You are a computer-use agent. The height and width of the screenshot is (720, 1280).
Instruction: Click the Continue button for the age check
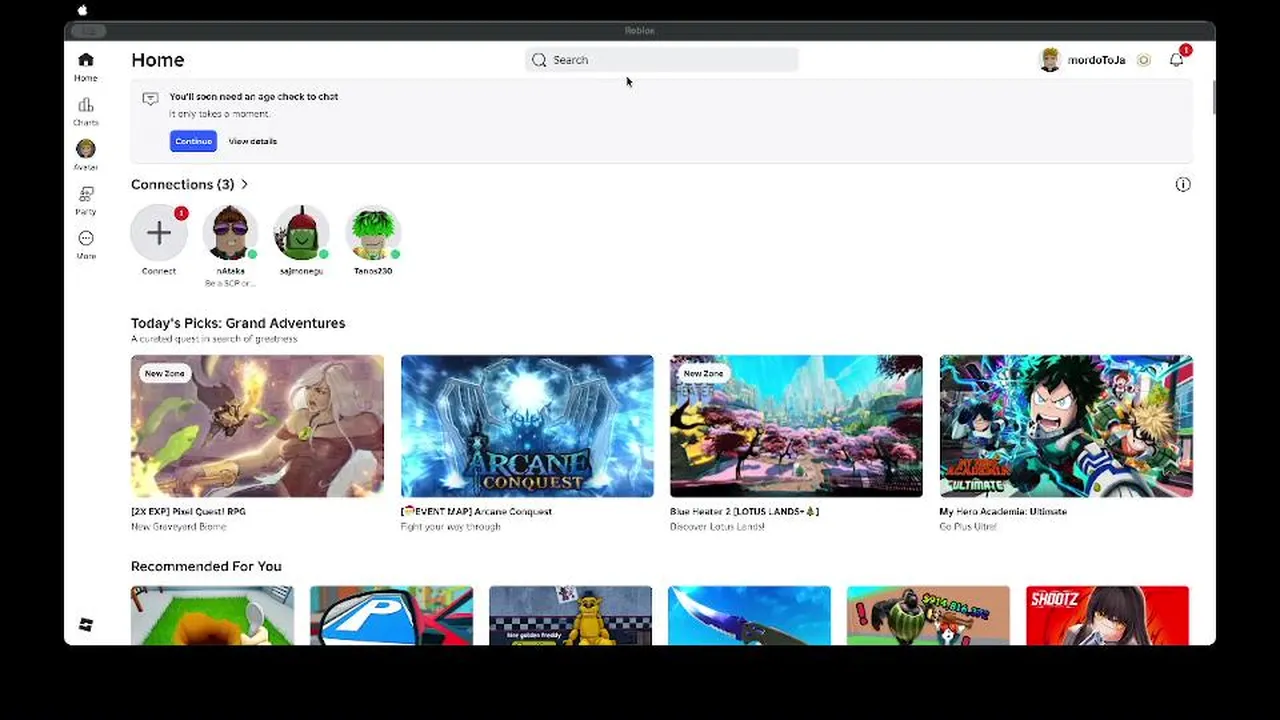[193, 141]
